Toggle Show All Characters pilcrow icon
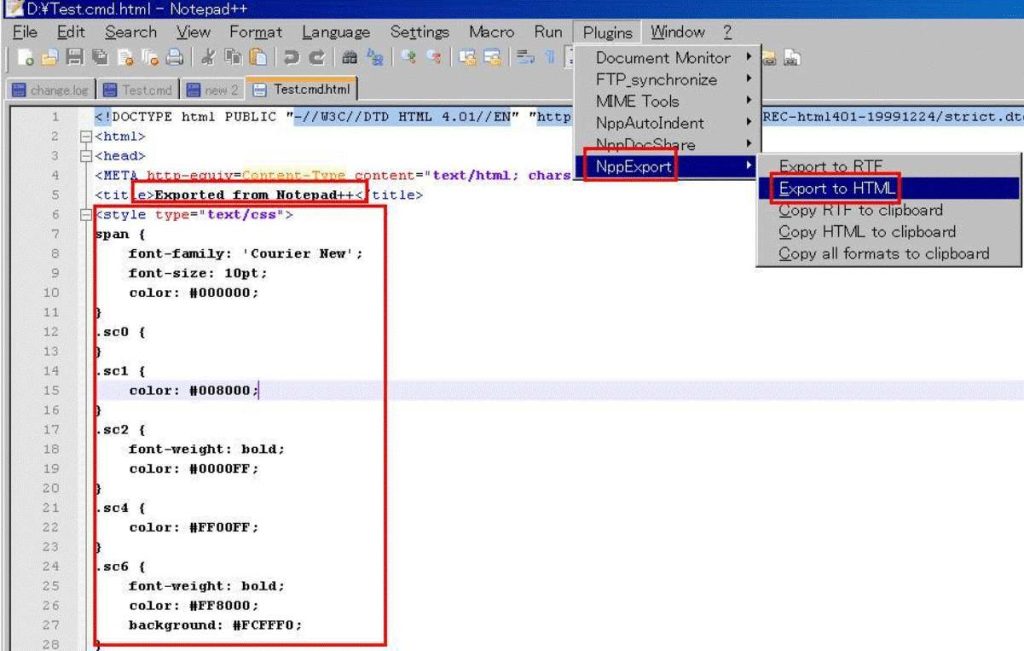Image resolution: width=1024 pixels, height=651 pixels. (550, 57)
